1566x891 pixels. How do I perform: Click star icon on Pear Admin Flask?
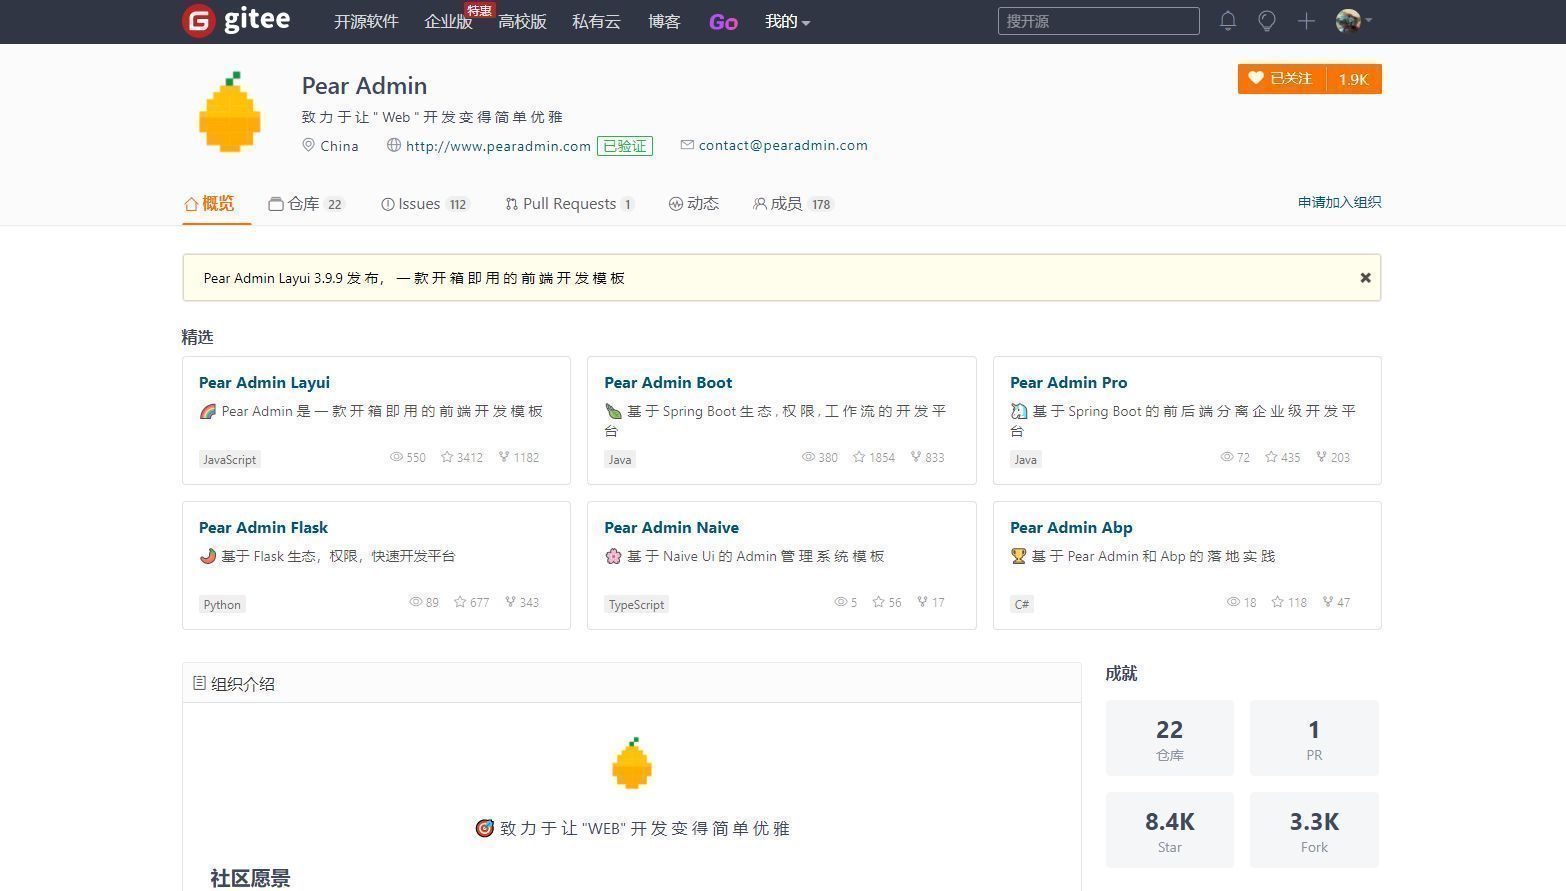[x=460, y=602]
